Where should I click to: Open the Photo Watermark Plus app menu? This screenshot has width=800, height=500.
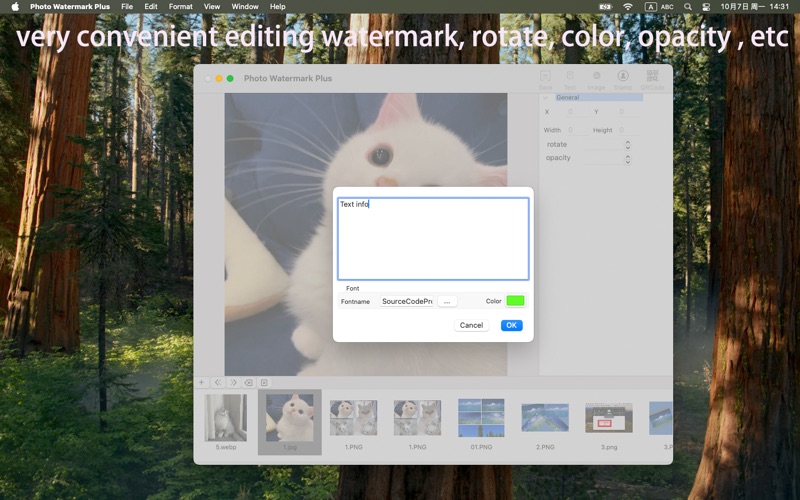pos(70,7)
